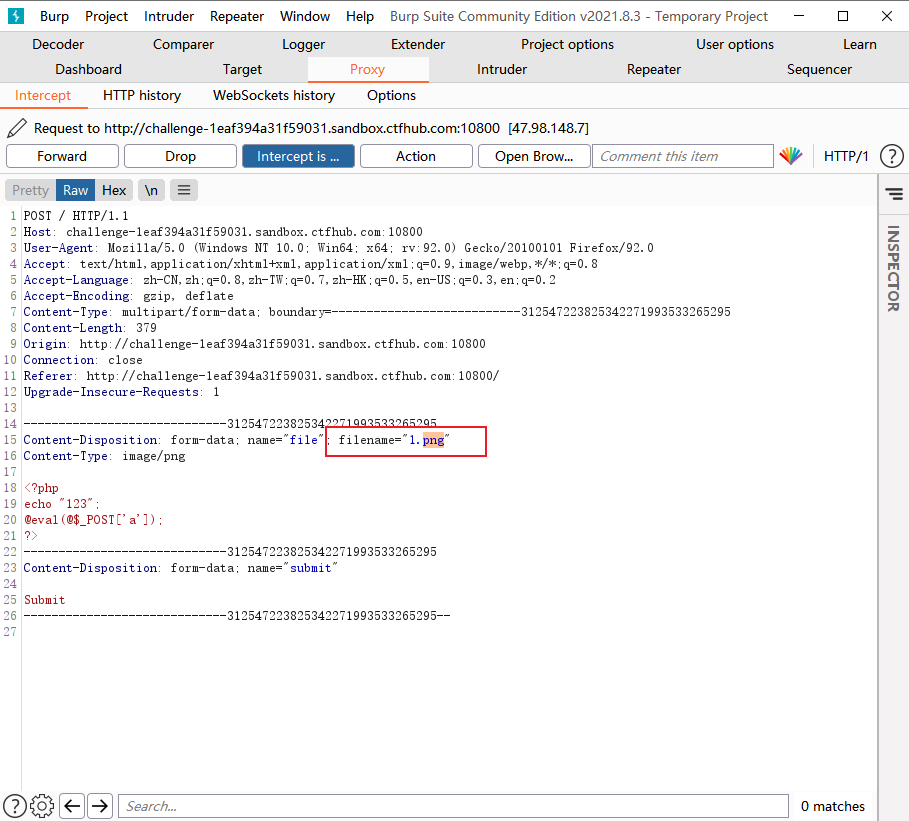Go to next search match arrow
909x821 pixels.
(100, 806)
